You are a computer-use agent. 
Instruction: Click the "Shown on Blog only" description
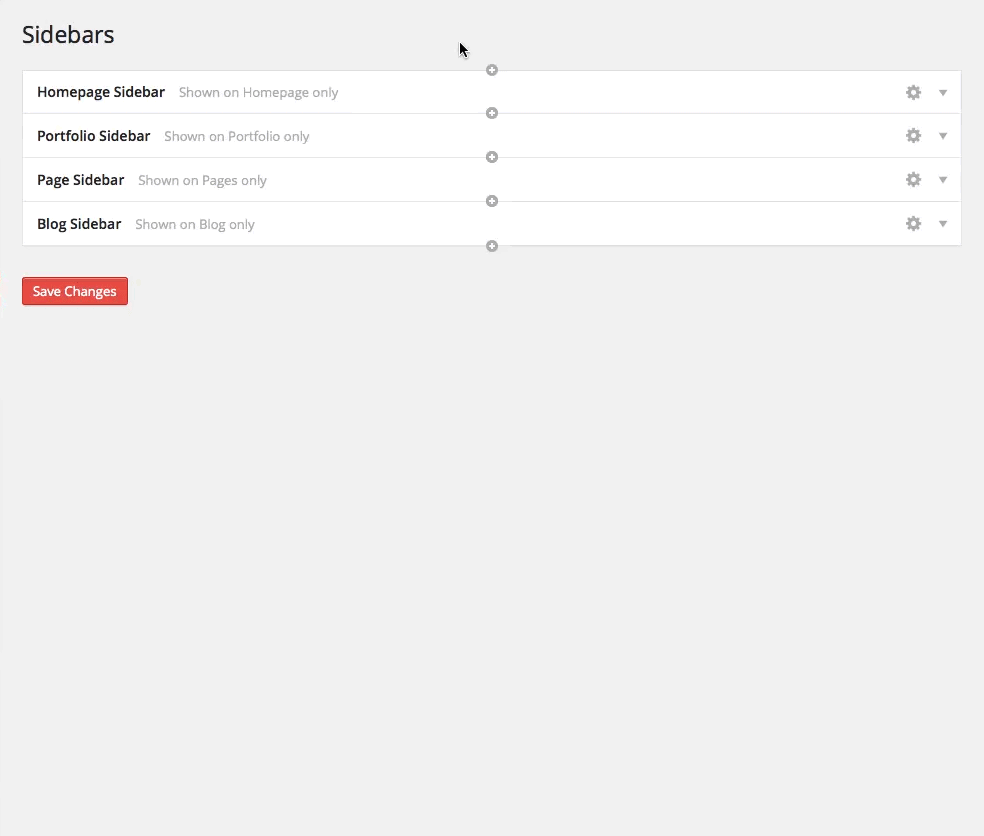[x=195, y=224]
